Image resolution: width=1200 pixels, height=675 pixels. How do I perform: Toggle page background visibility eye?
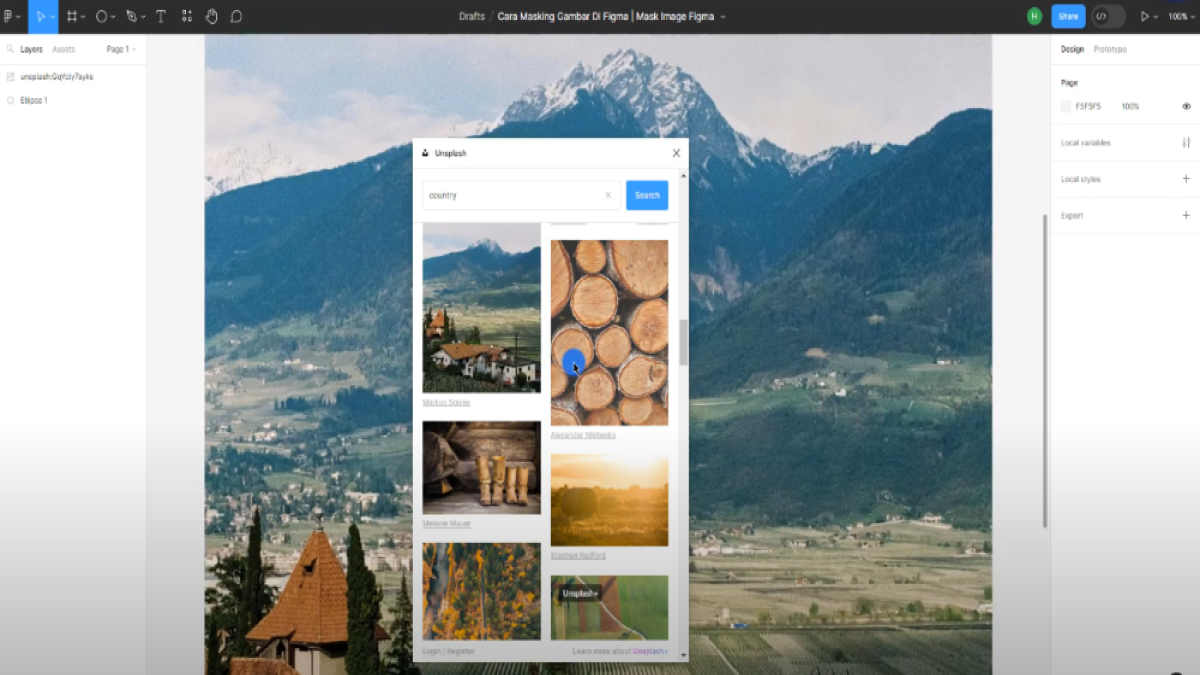[1186, 106]
